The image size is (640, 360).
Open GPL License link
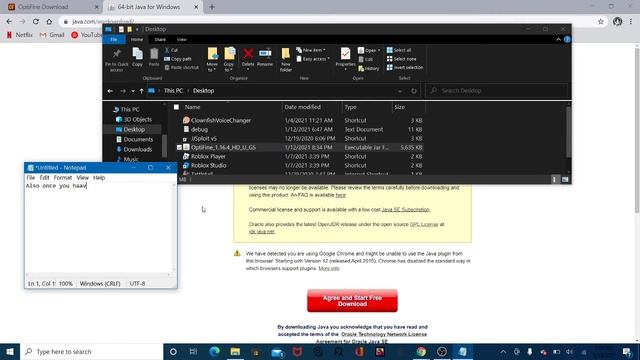[424, 224]
